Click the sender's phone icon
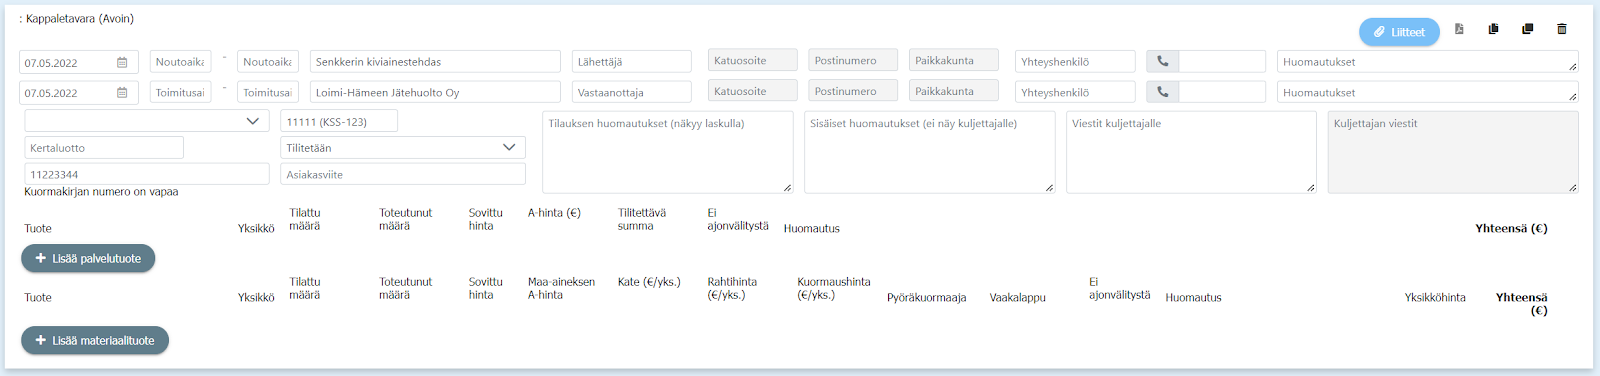1600x376 pixels. [x=1162, y=61]
